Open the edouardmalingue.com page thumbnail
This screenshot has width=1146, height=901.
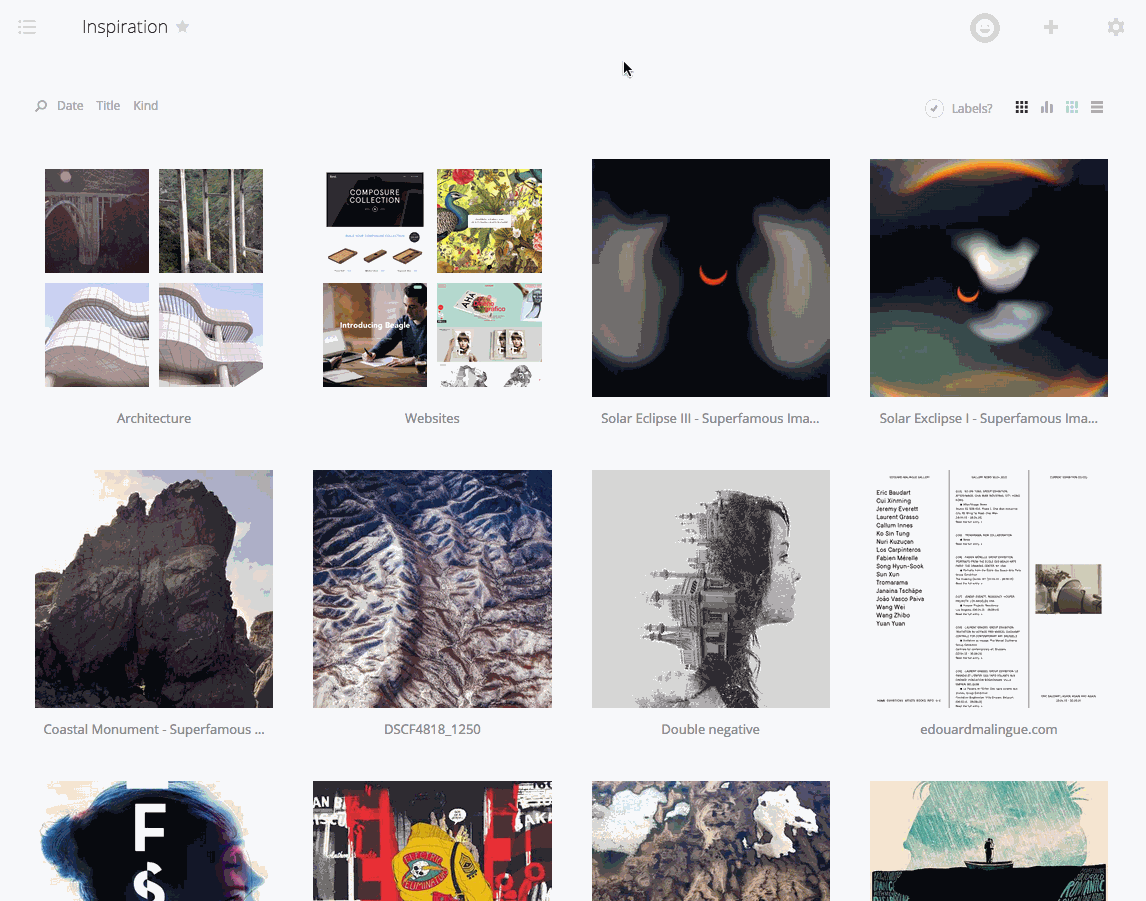coord(989,589)
